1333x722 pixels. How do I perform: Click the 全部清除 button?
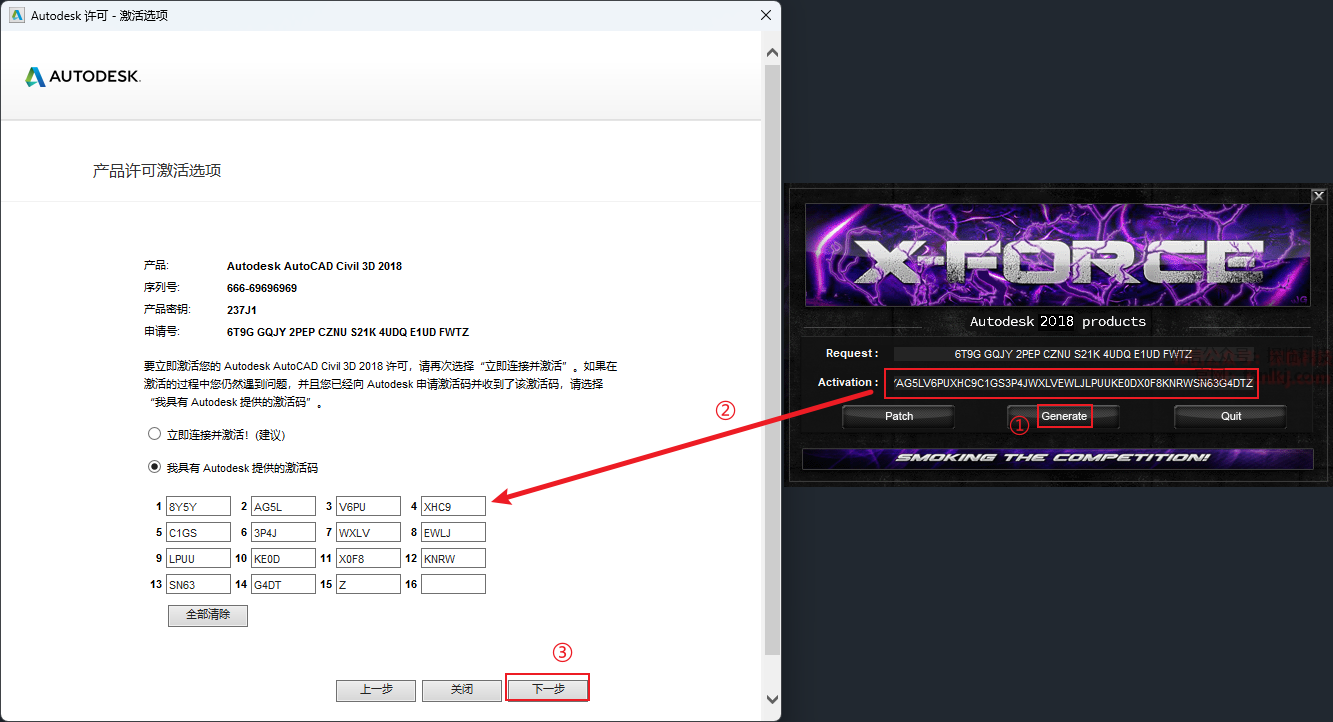208,615
